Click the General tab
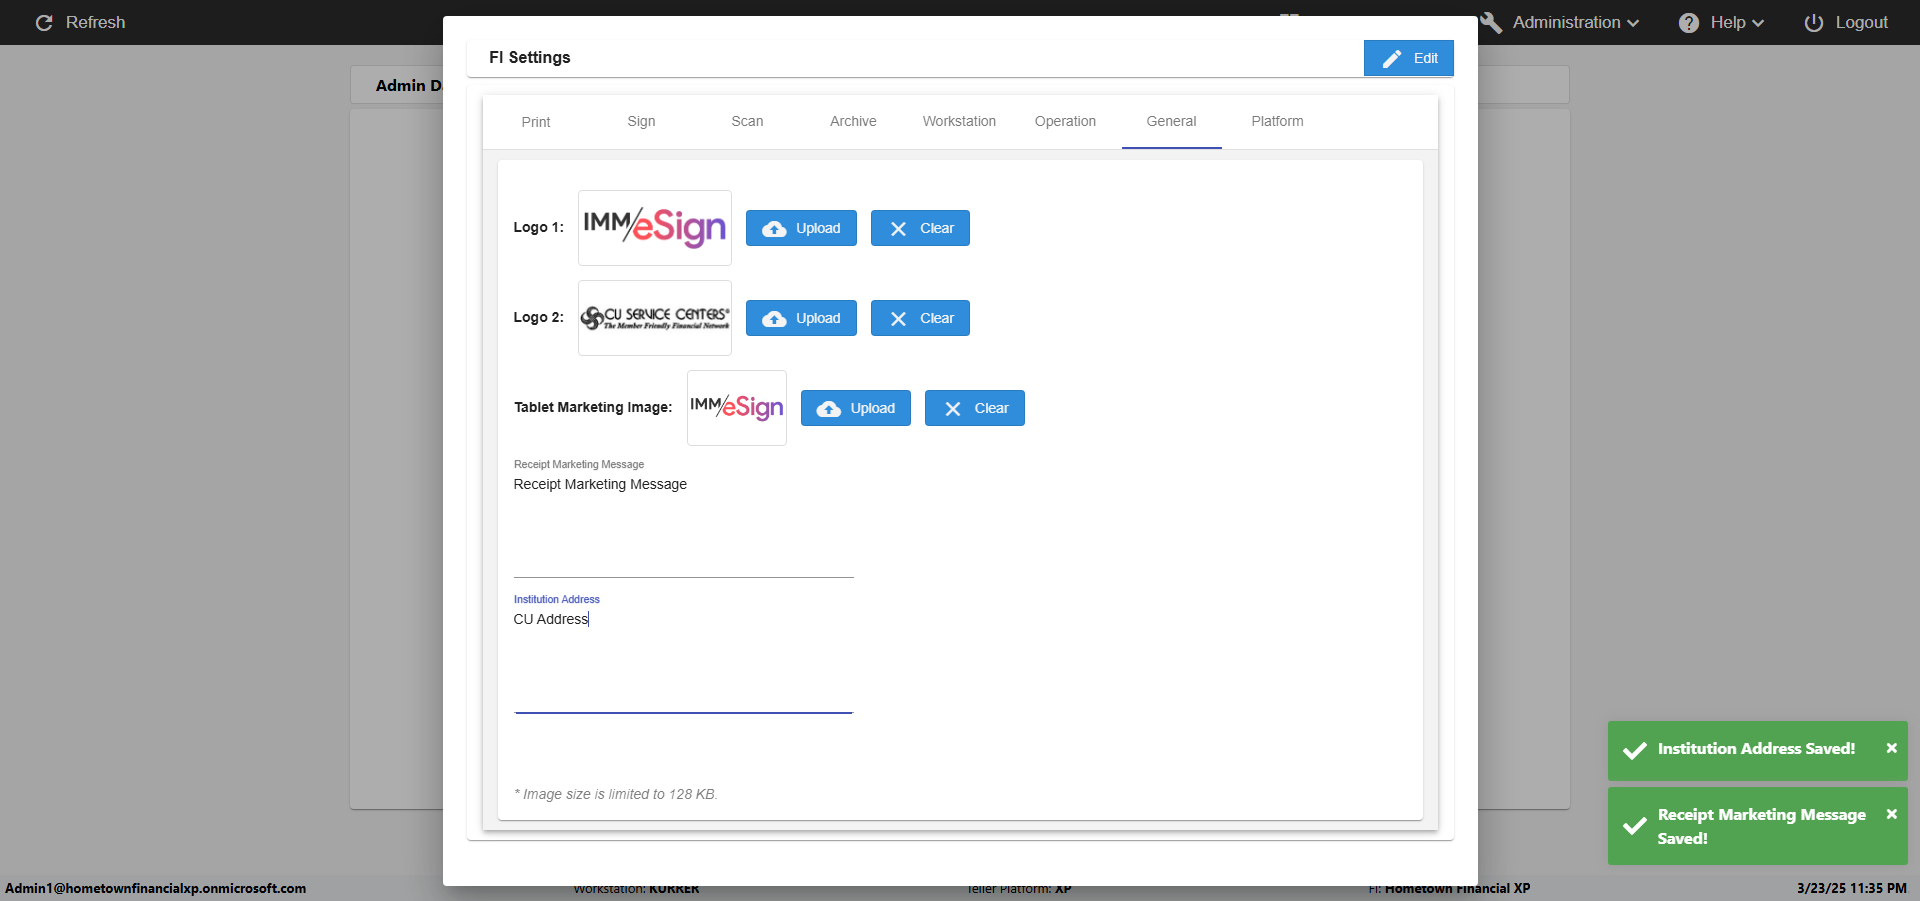1920x901 pixels. (x=1172, y=122)
